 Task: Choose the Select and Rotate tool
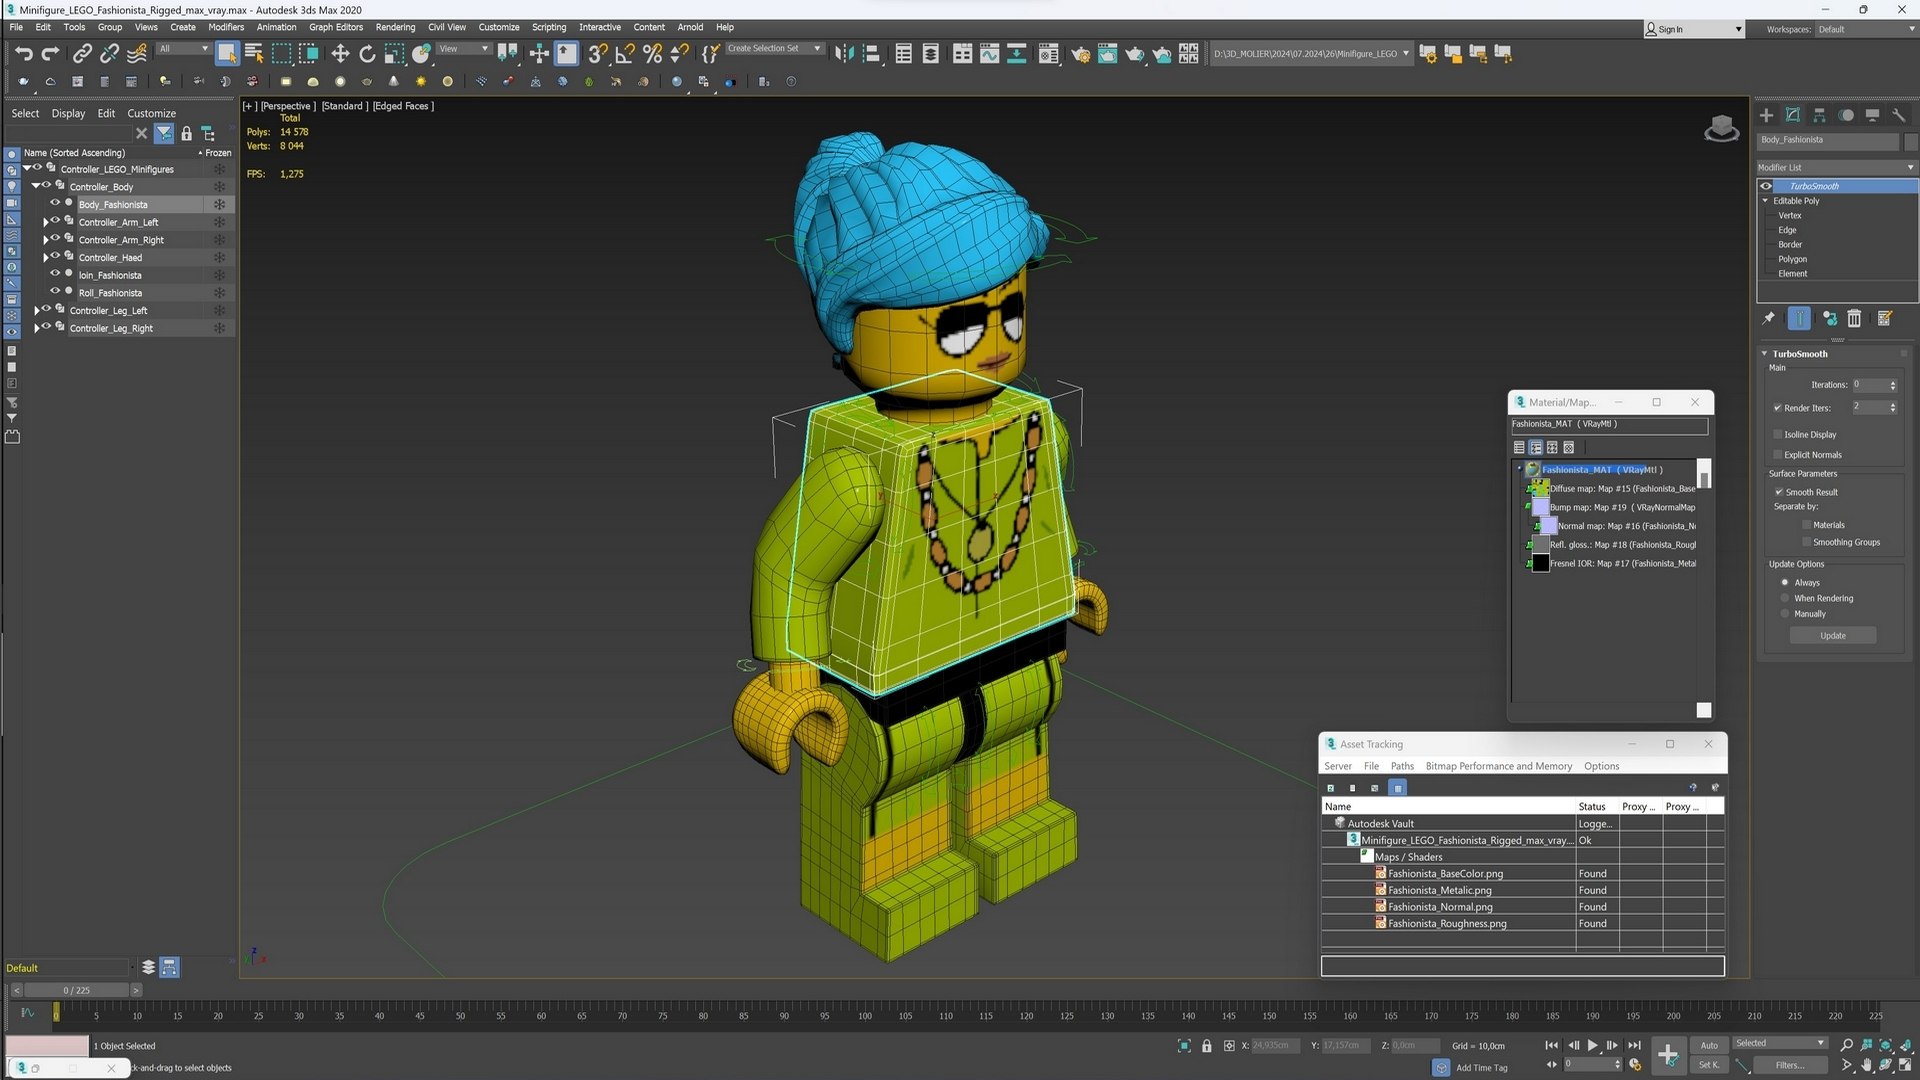click(367, 54)
